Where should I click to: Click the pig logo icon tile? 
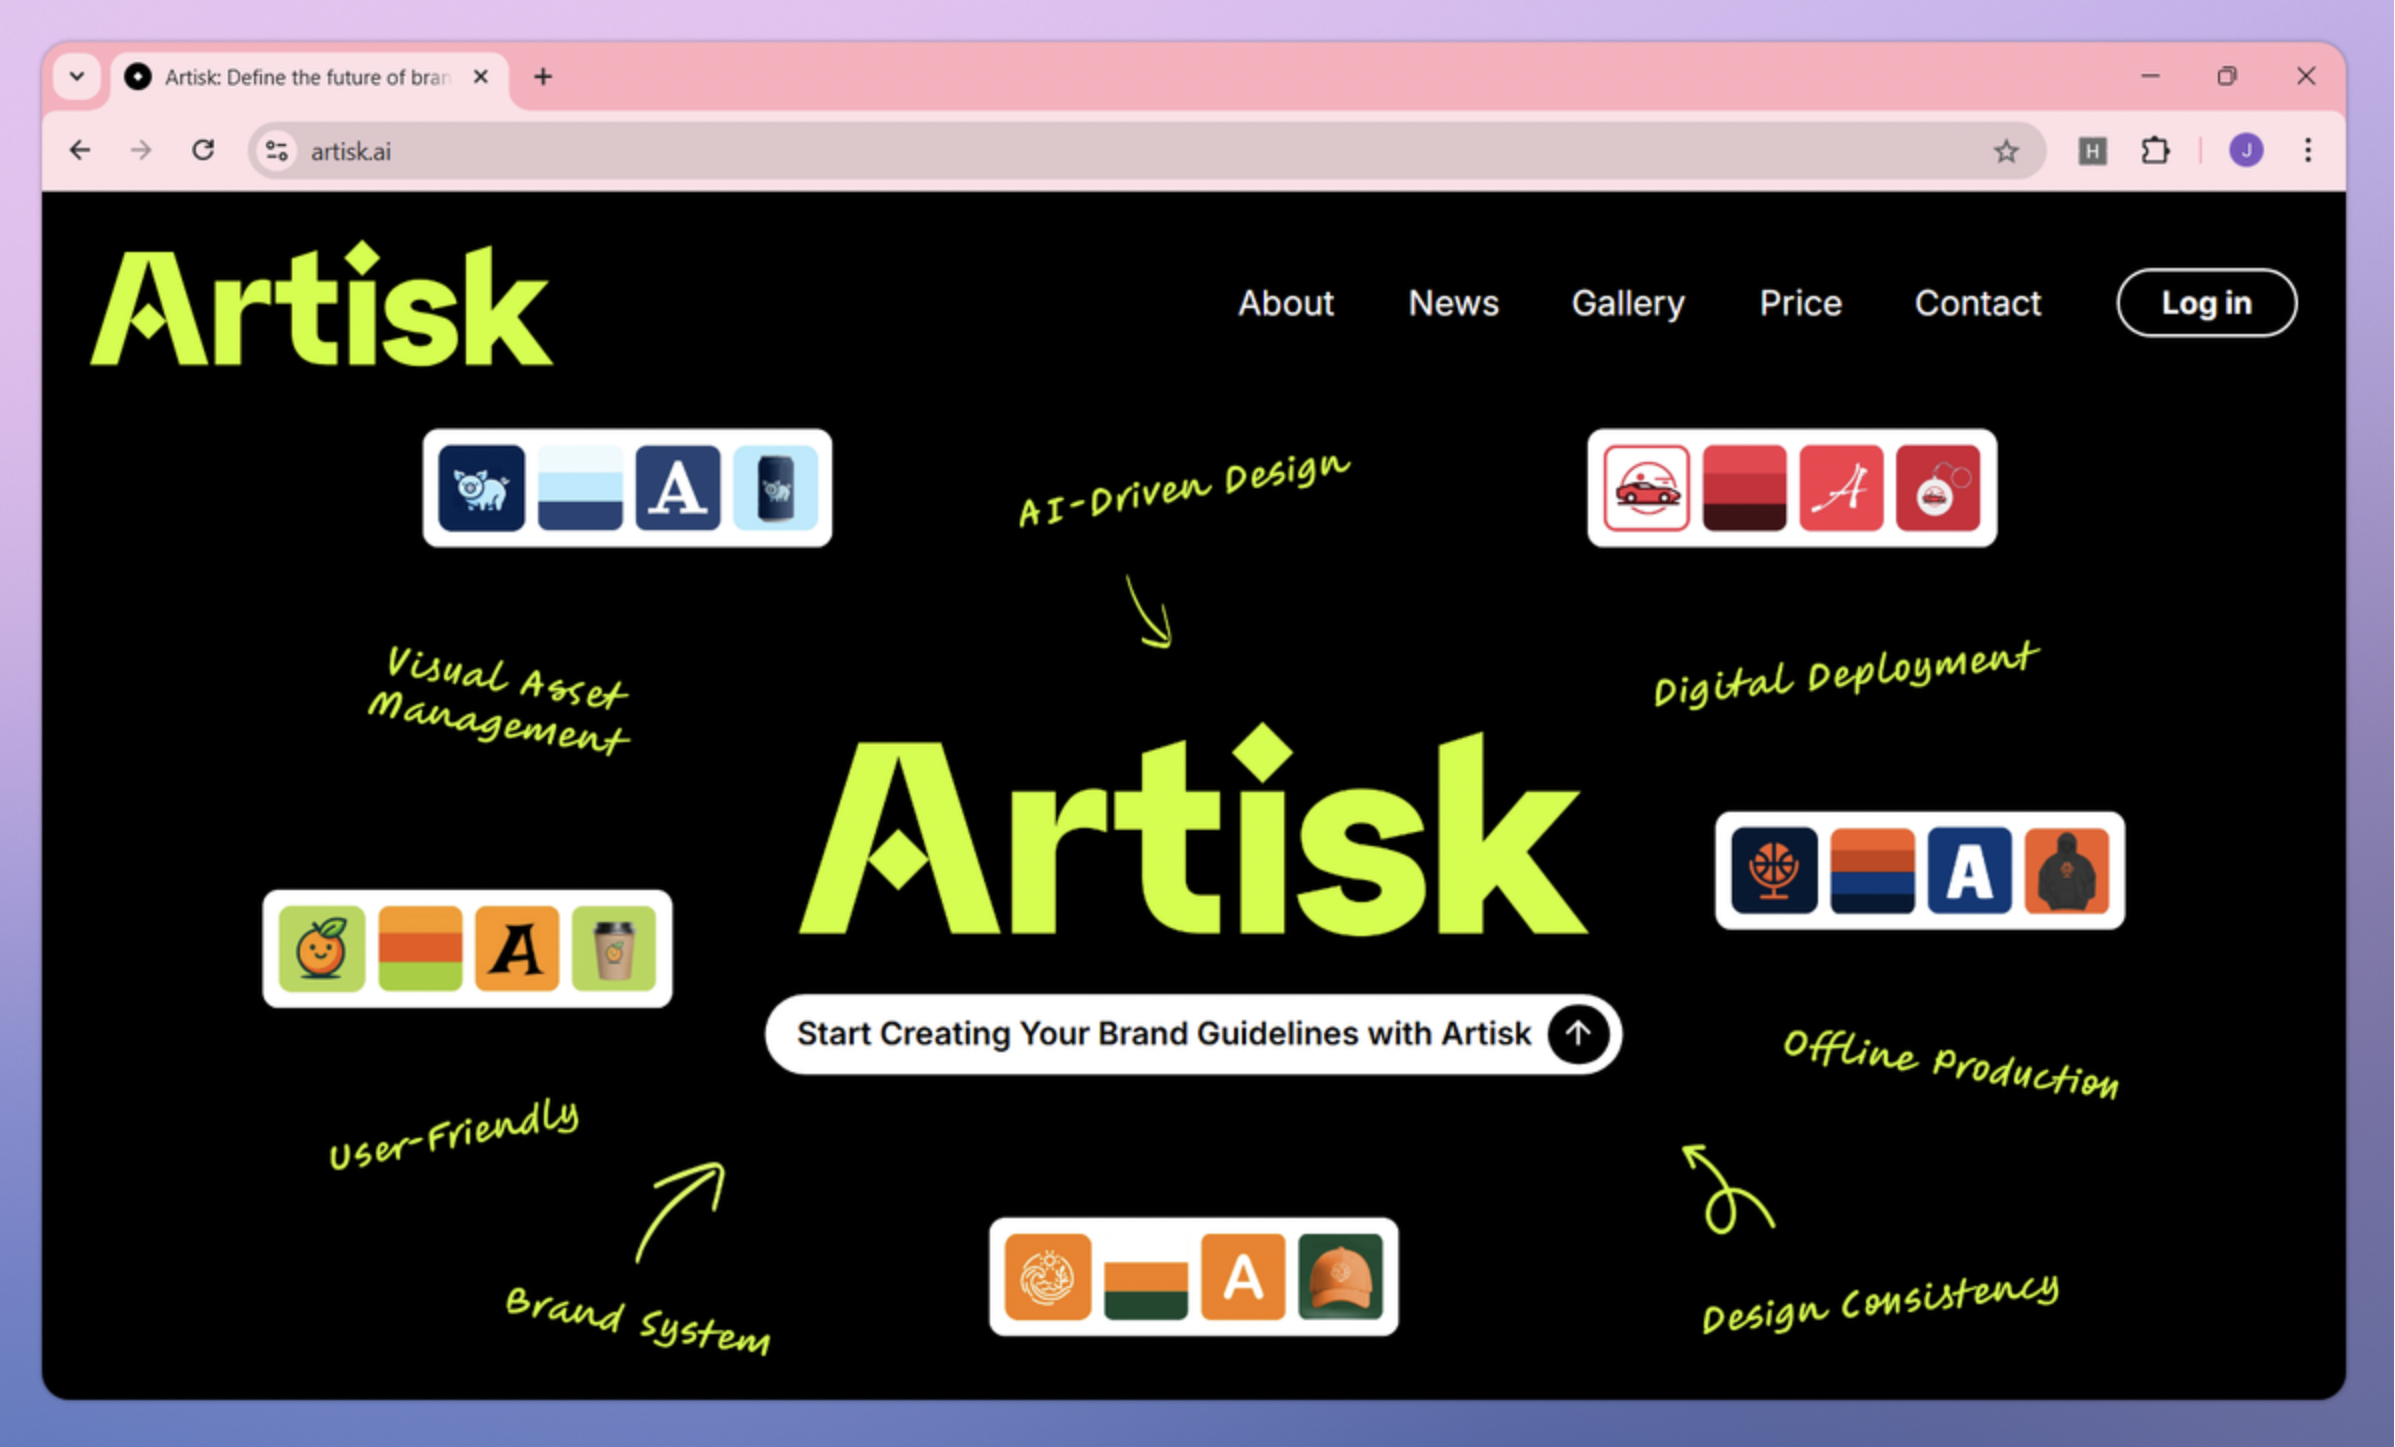481,488
